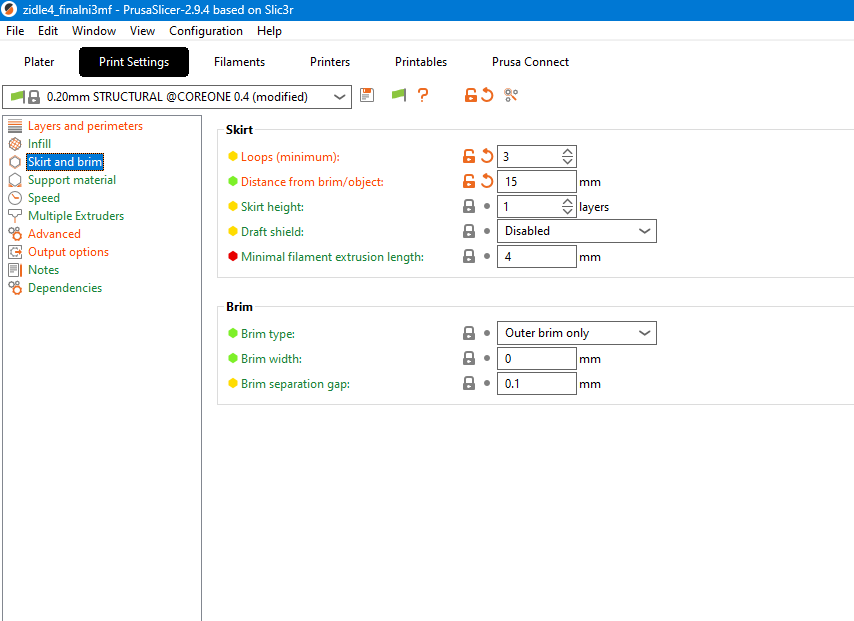Open the Configuration menu
Viewport: 854px width, 621px height.
coord(206,31)
